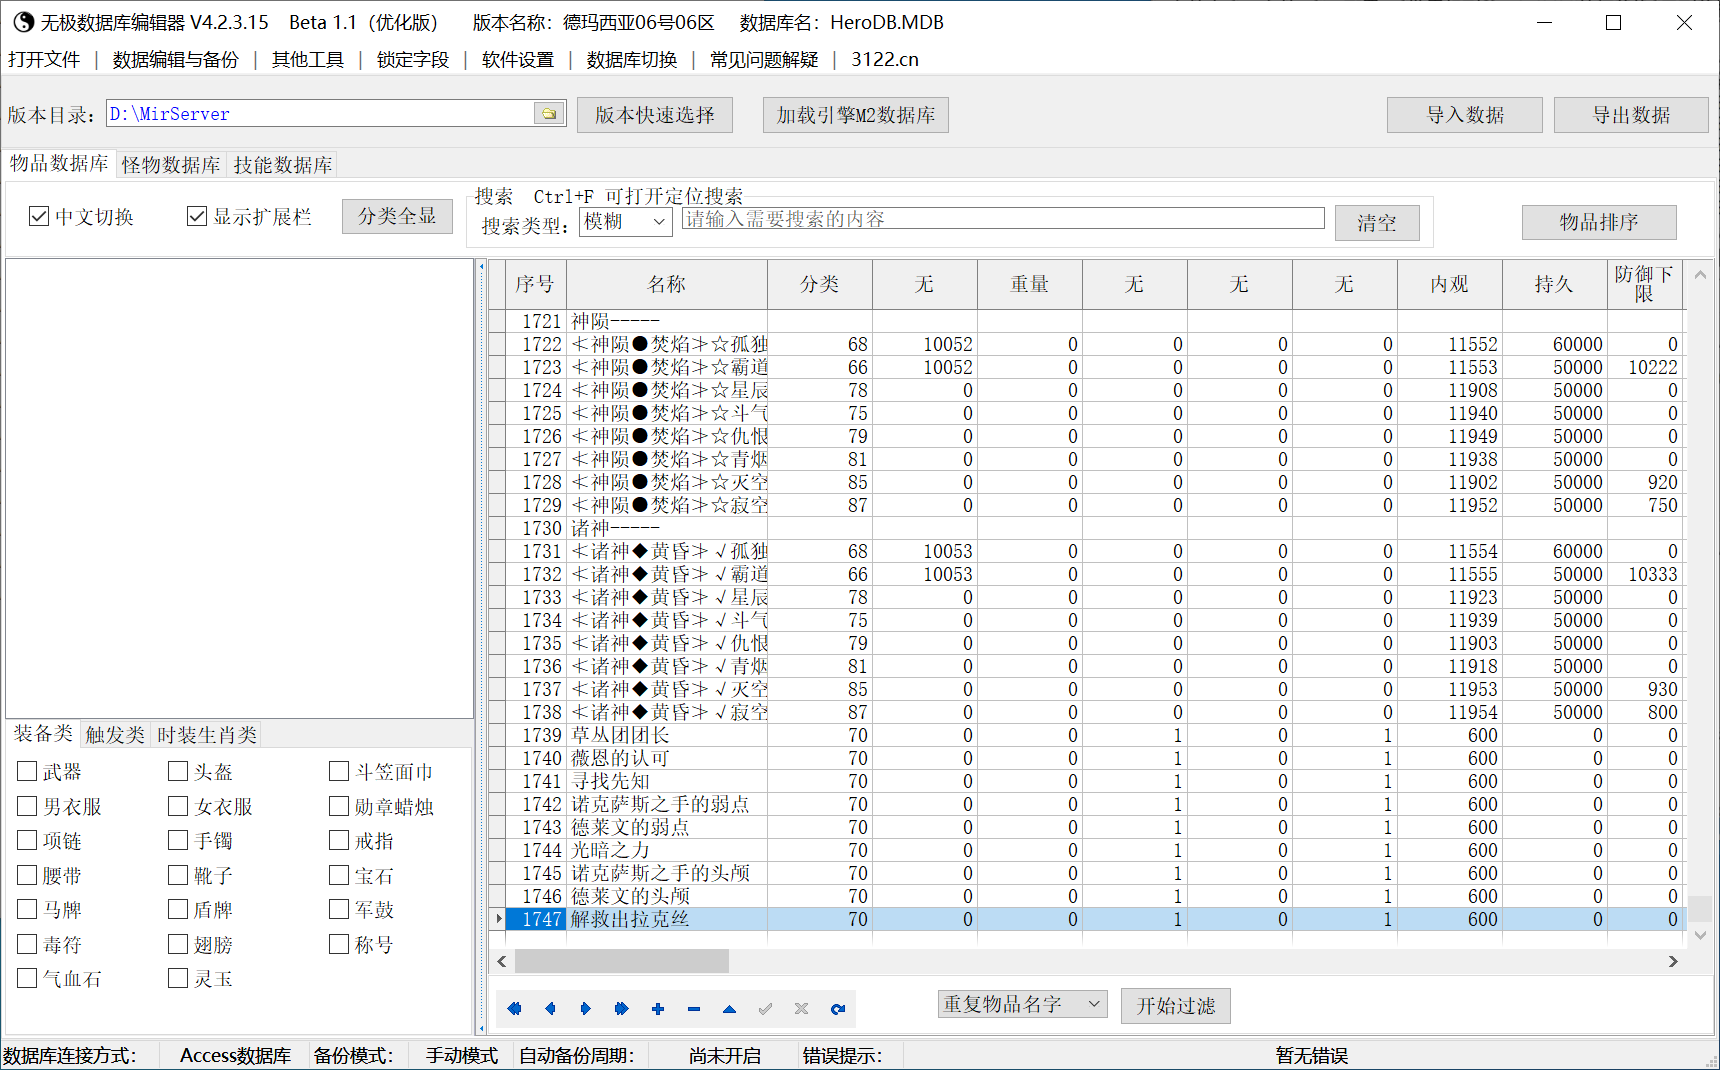The image size is (1720, 1070).
Task: Toggle 中文切换 checkbox
Action: [39, 216]
